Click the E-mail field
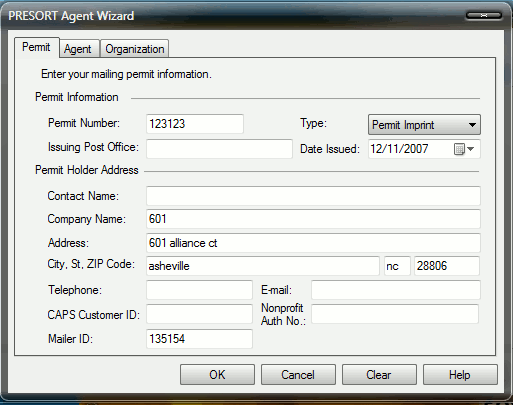Viewport: 513px width, 405px height. (396, 290)
